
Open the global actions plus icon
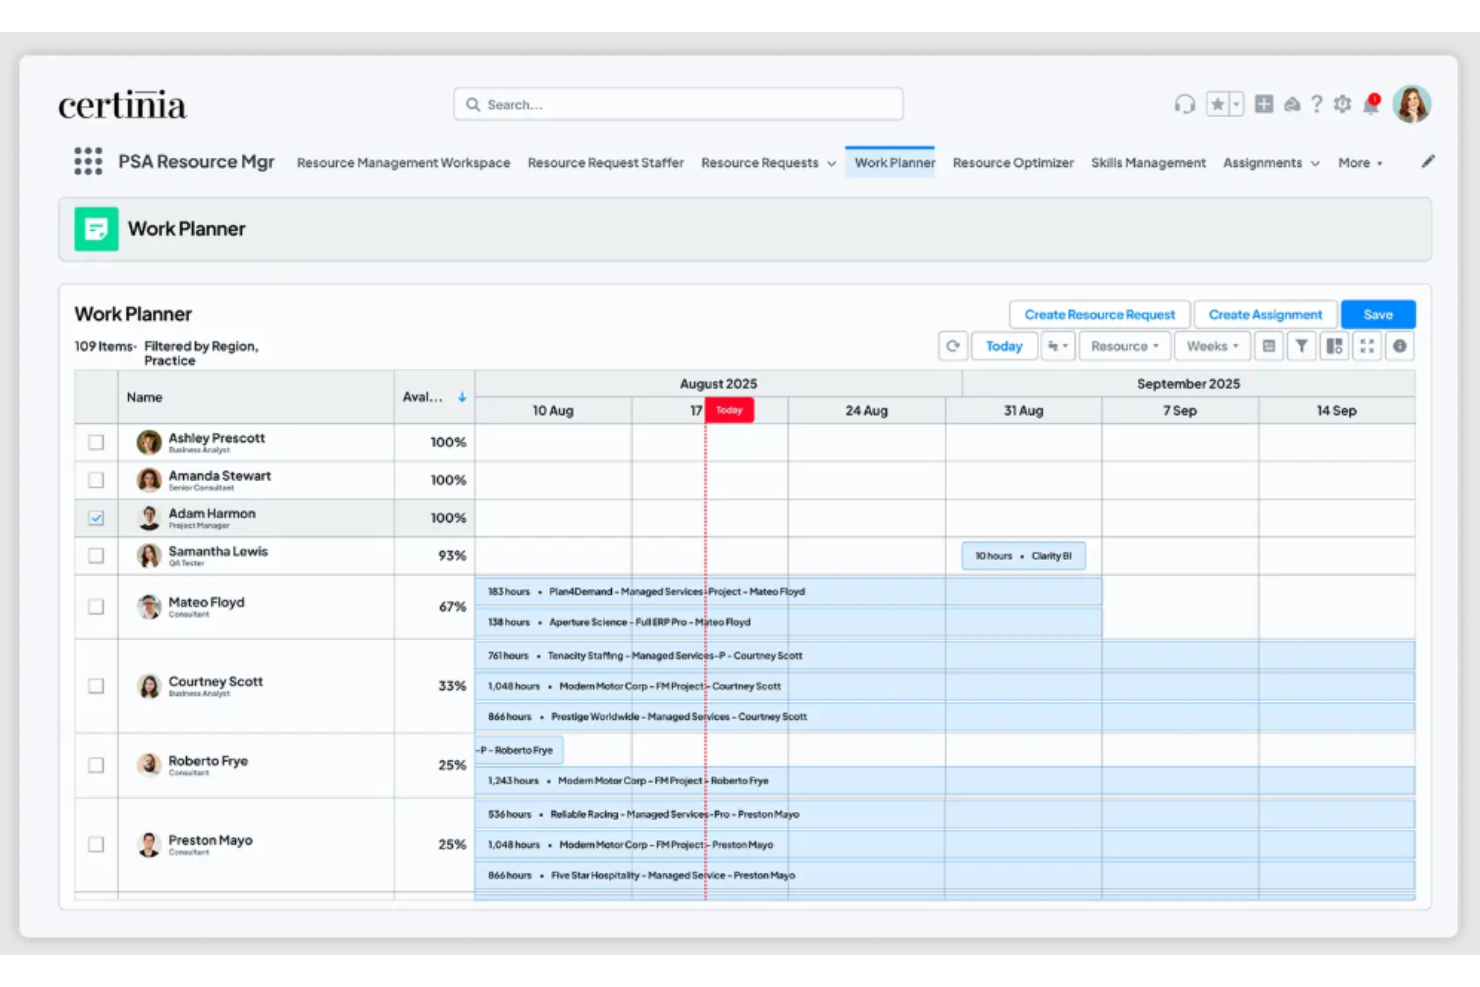click(x=1264, y=104)
